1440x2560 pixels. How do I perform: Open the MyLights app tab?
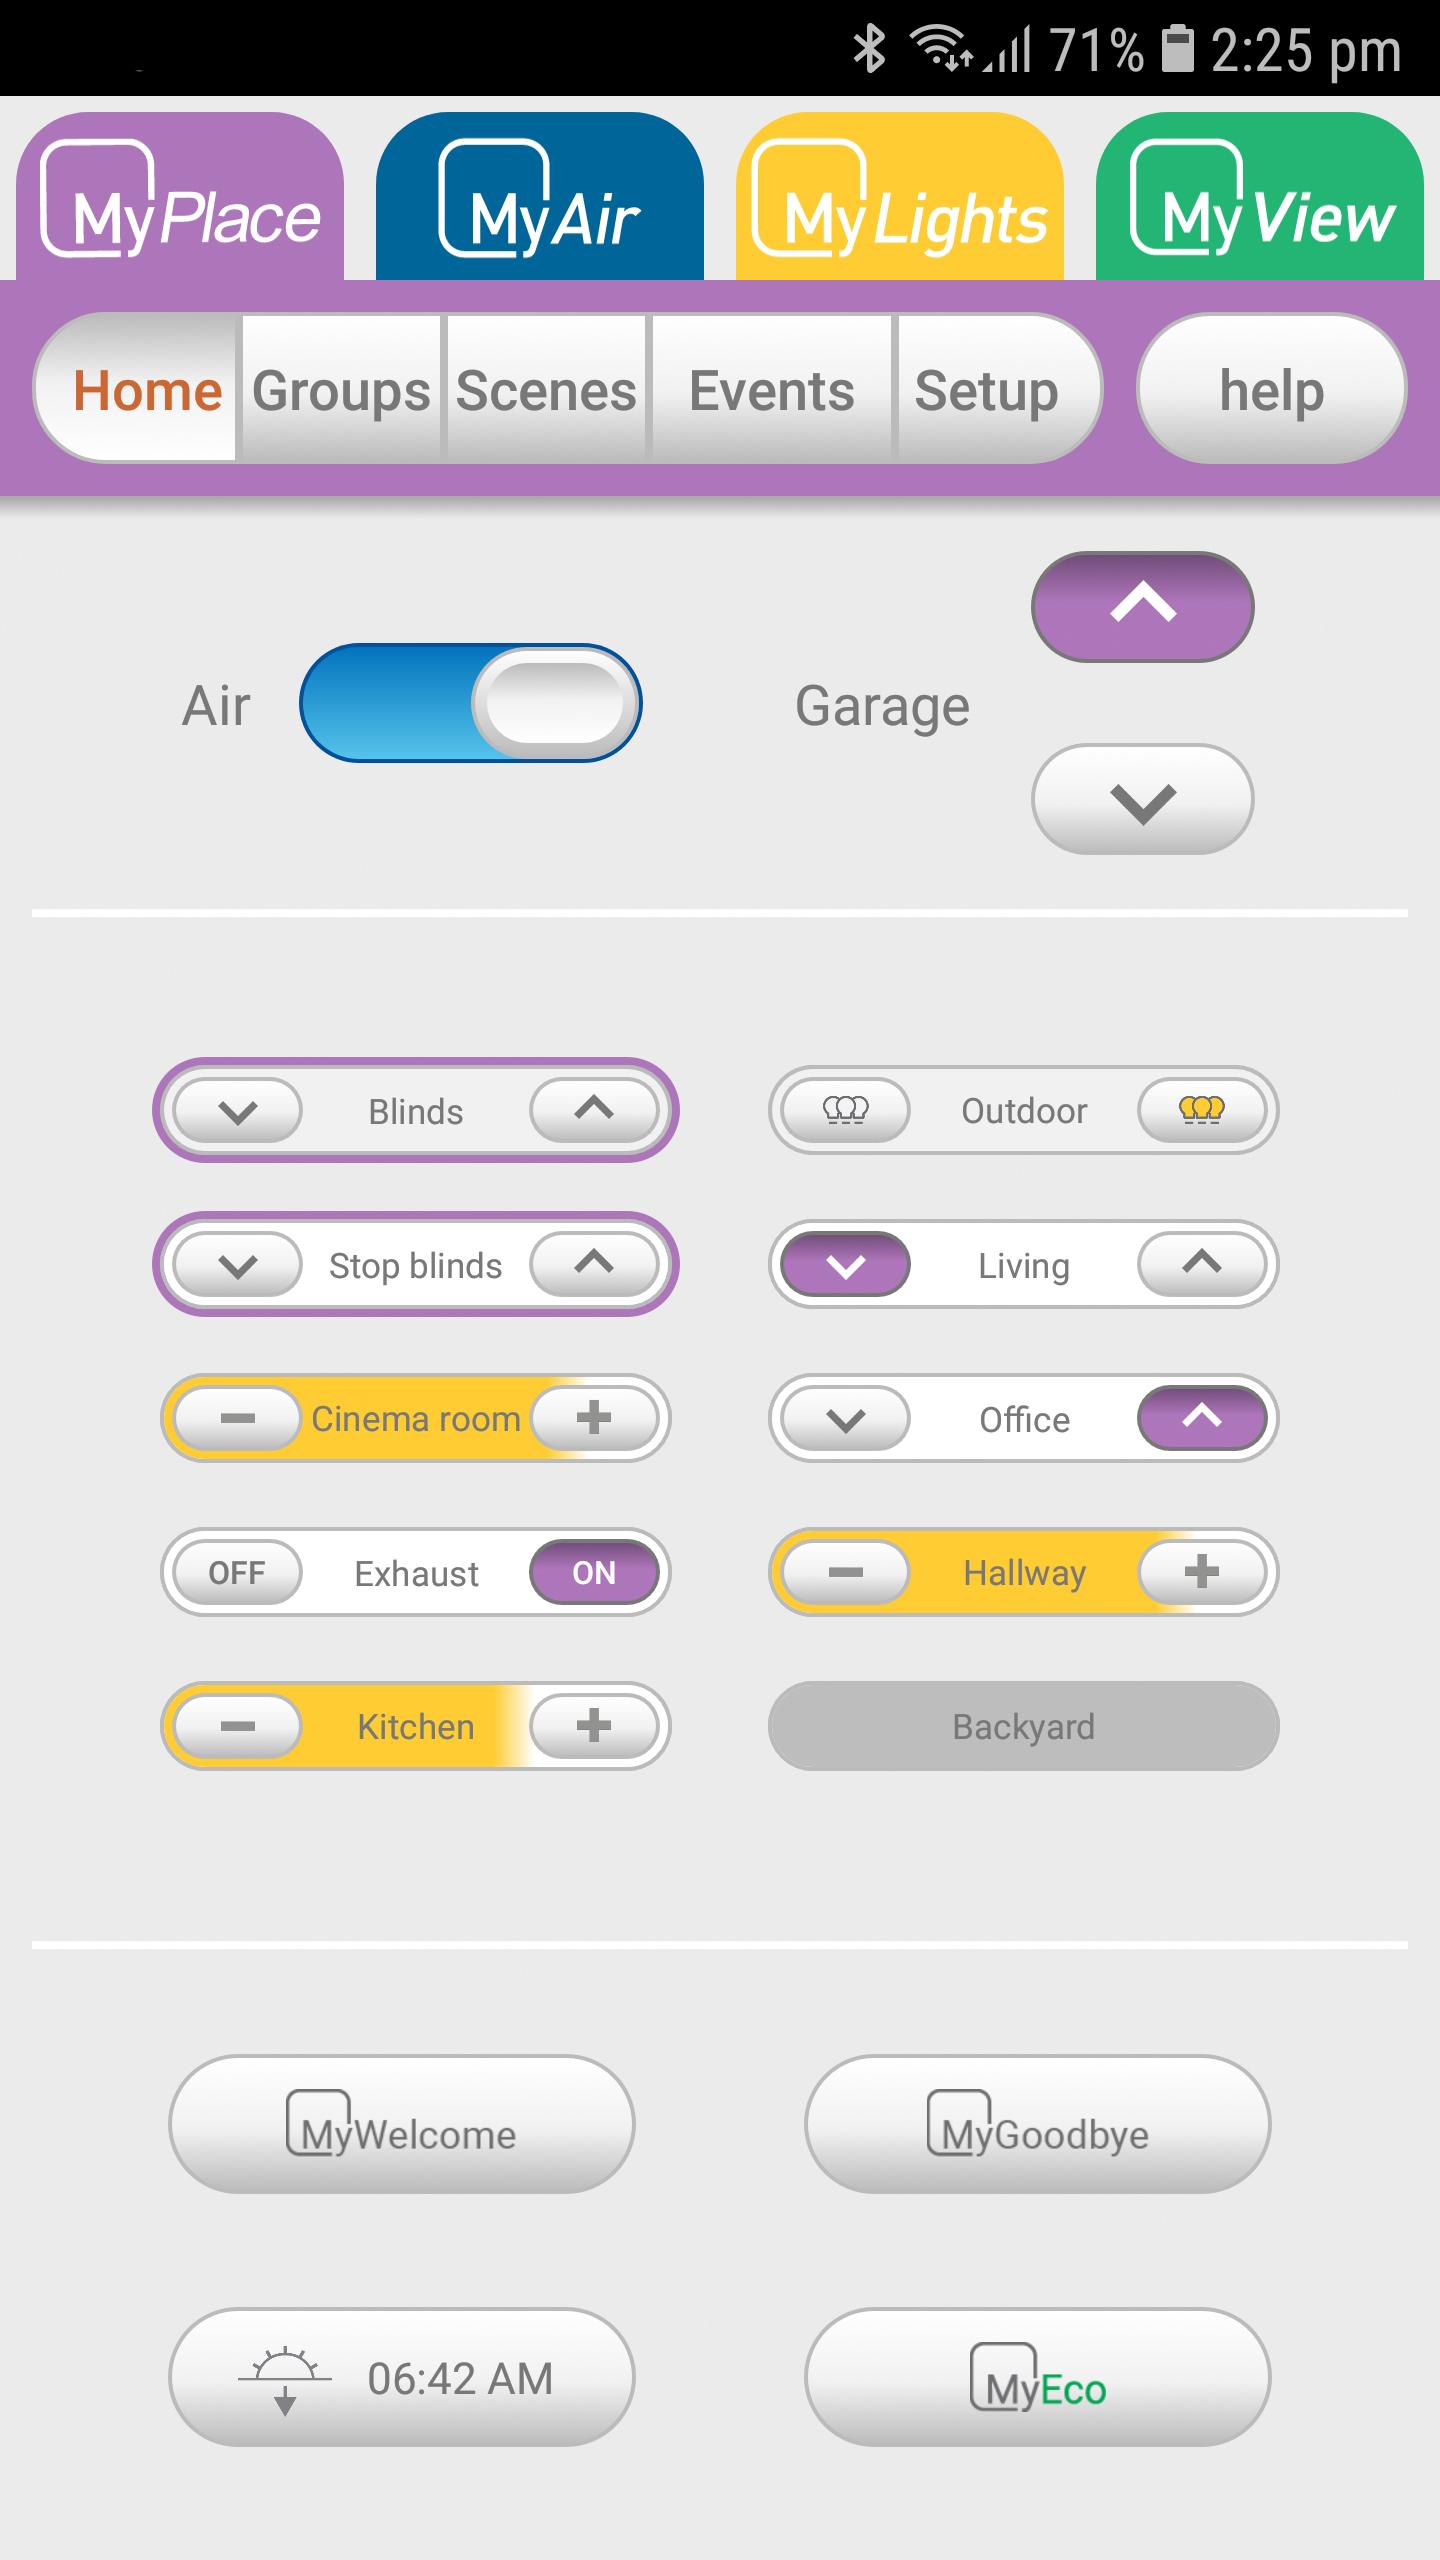[900, 197]
